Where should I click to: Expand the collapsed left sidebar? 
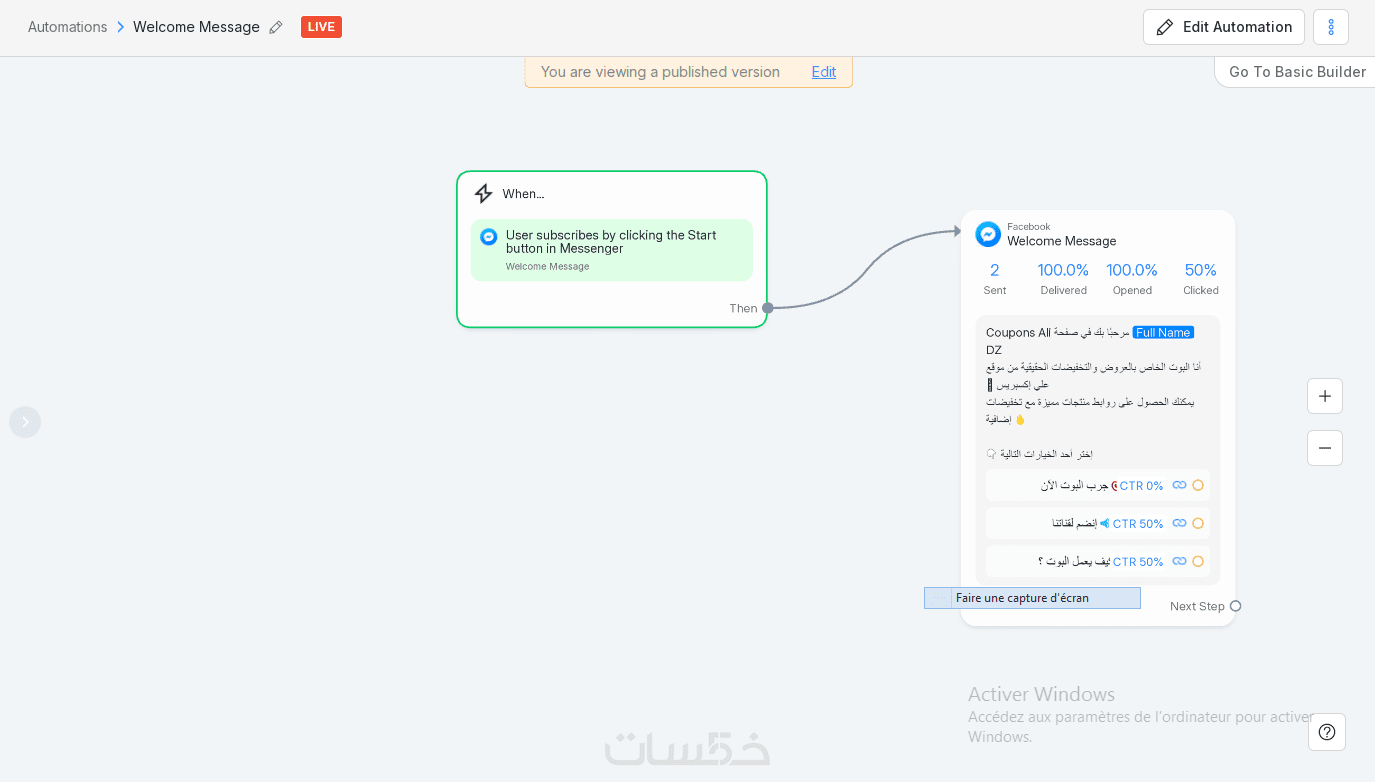click(25, 422)
